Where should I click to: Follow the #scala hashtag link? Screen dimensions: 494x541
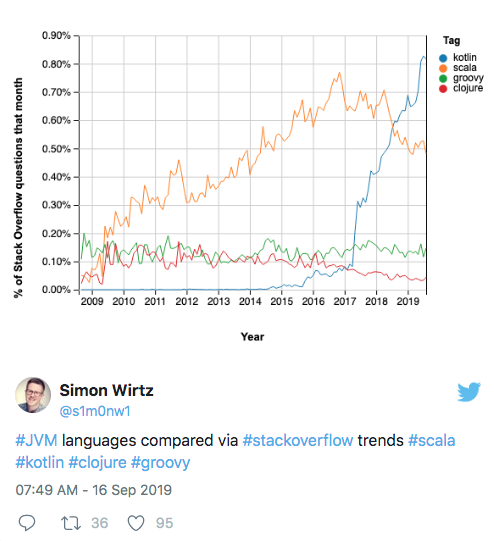432,441
